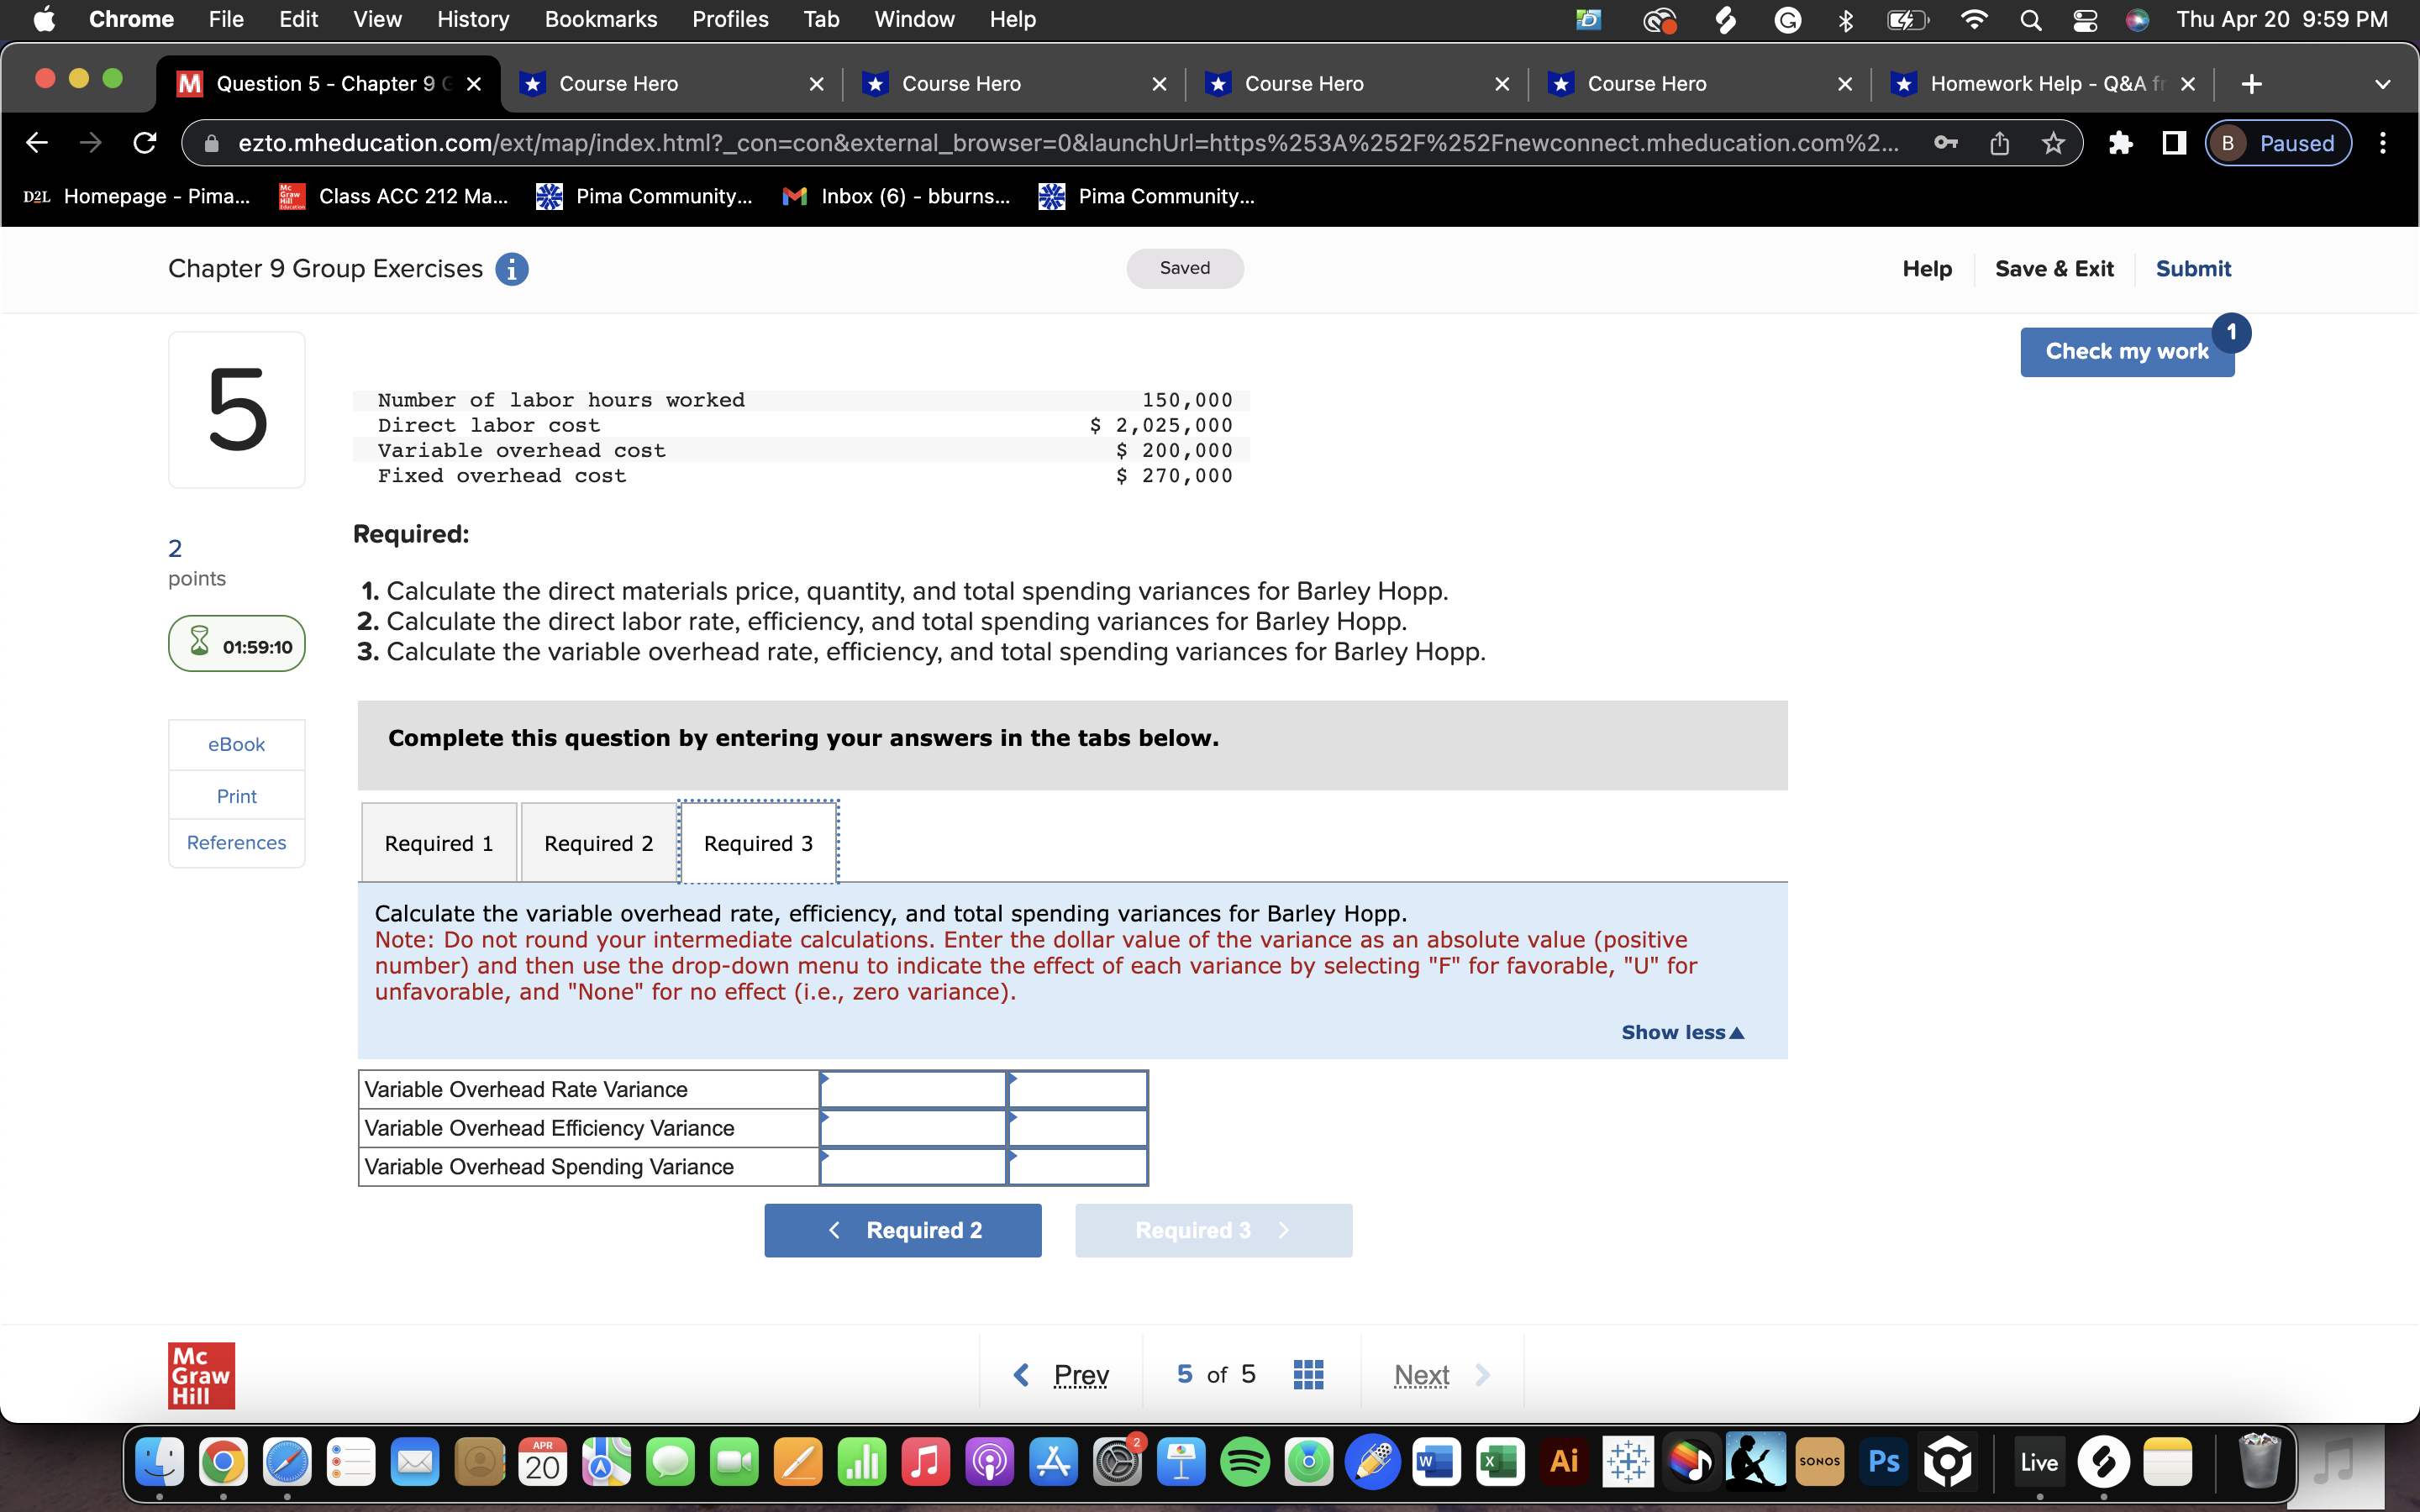The width and height of the screenshot is (2420, 1512).
Task: Switch to the Required 2 tab
Action: 598,843
